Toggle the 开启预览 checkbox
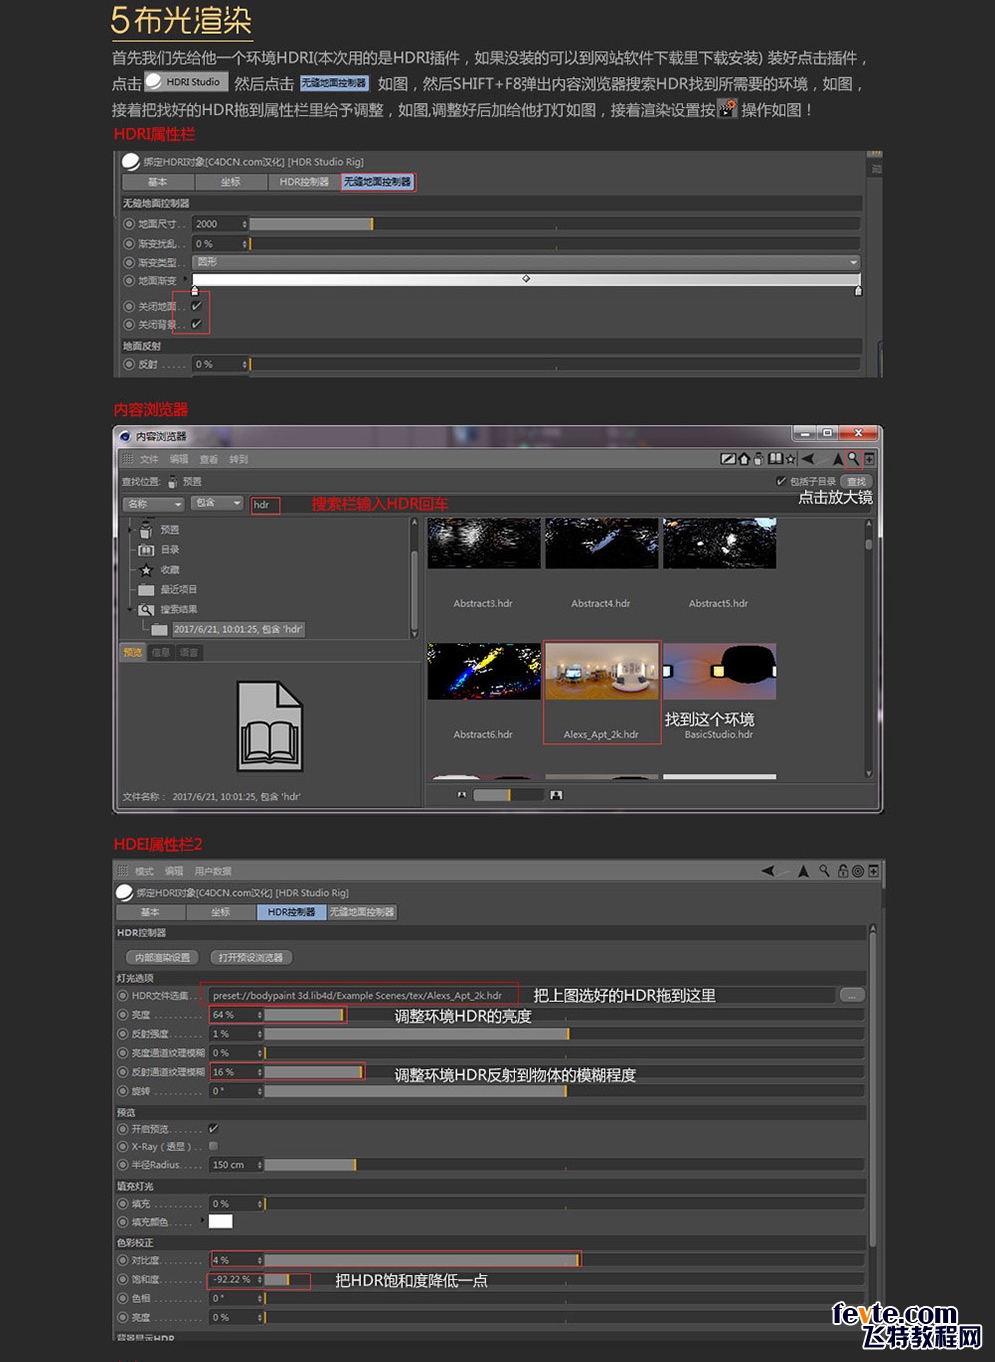 (213, 1128)
